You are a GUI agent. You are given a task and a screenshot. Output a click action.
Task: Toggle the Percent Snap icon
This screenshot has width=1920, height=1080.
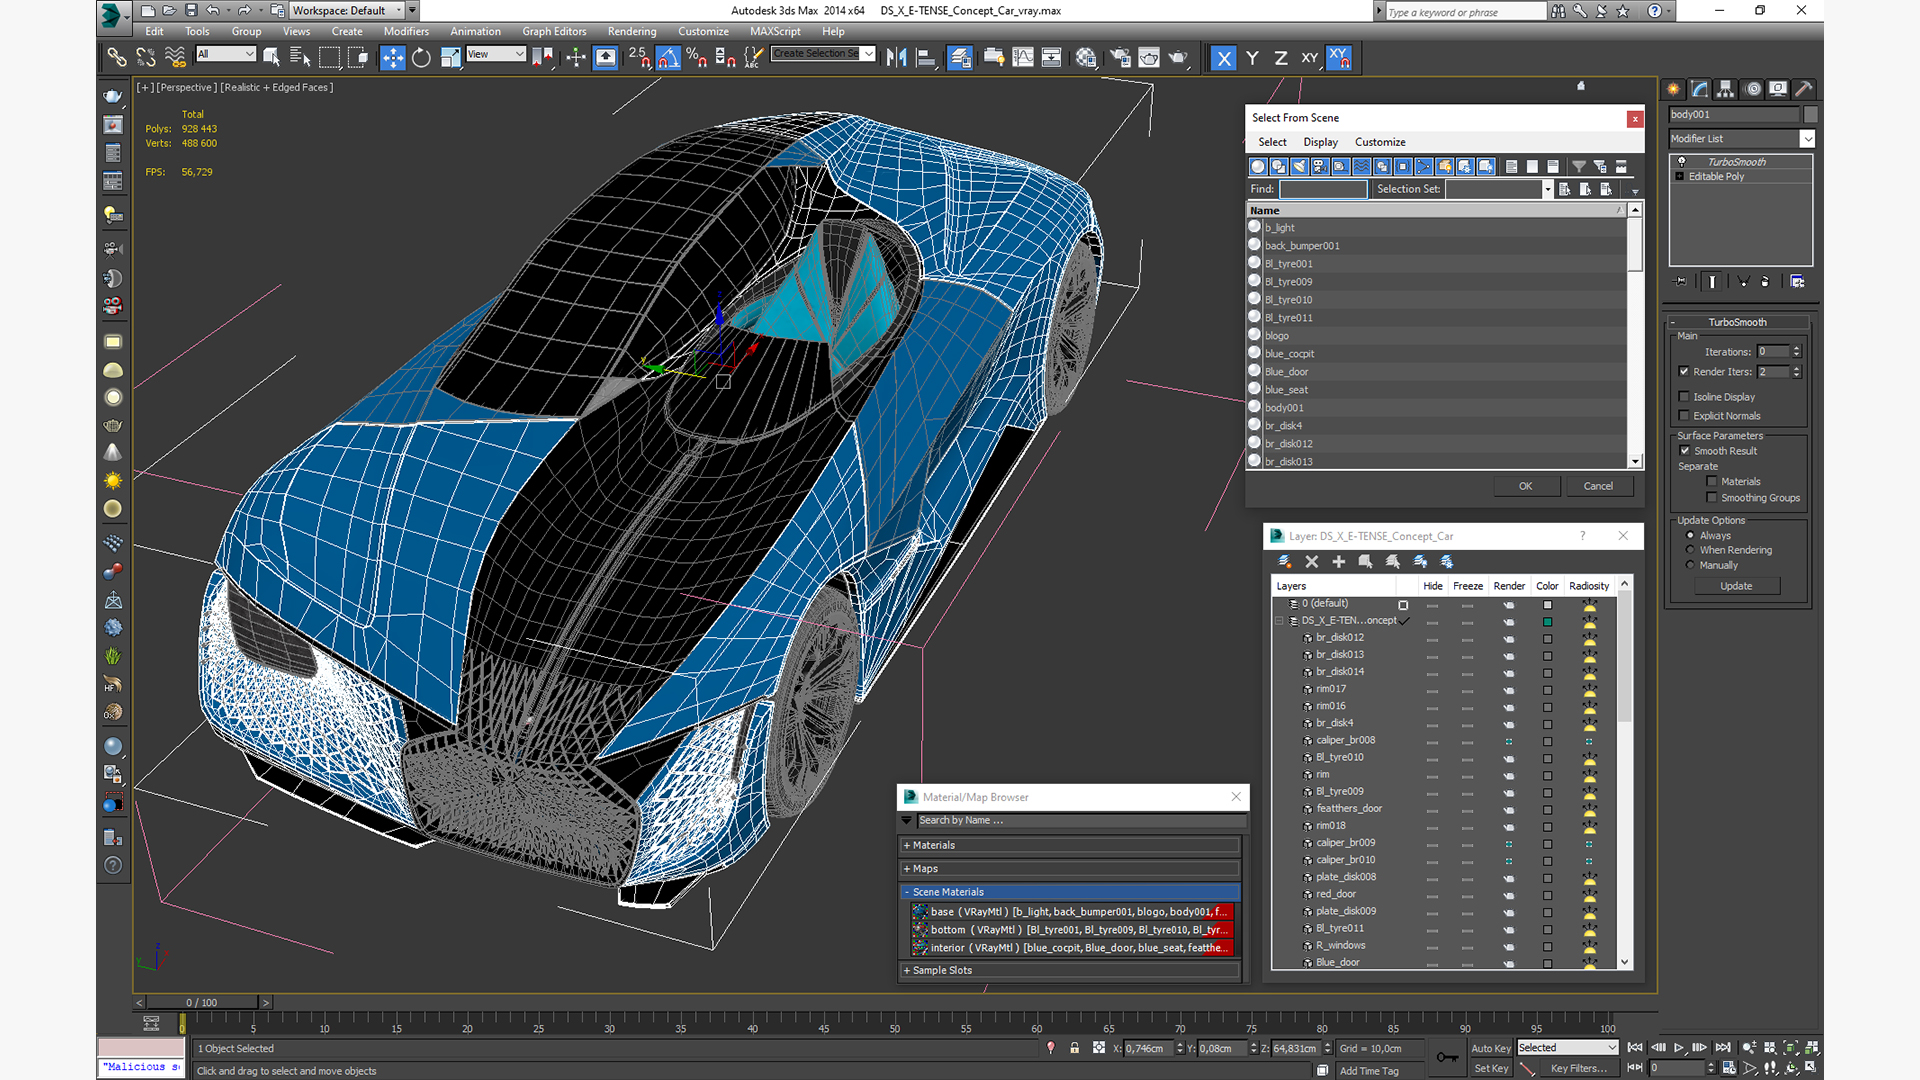[697, 58]
